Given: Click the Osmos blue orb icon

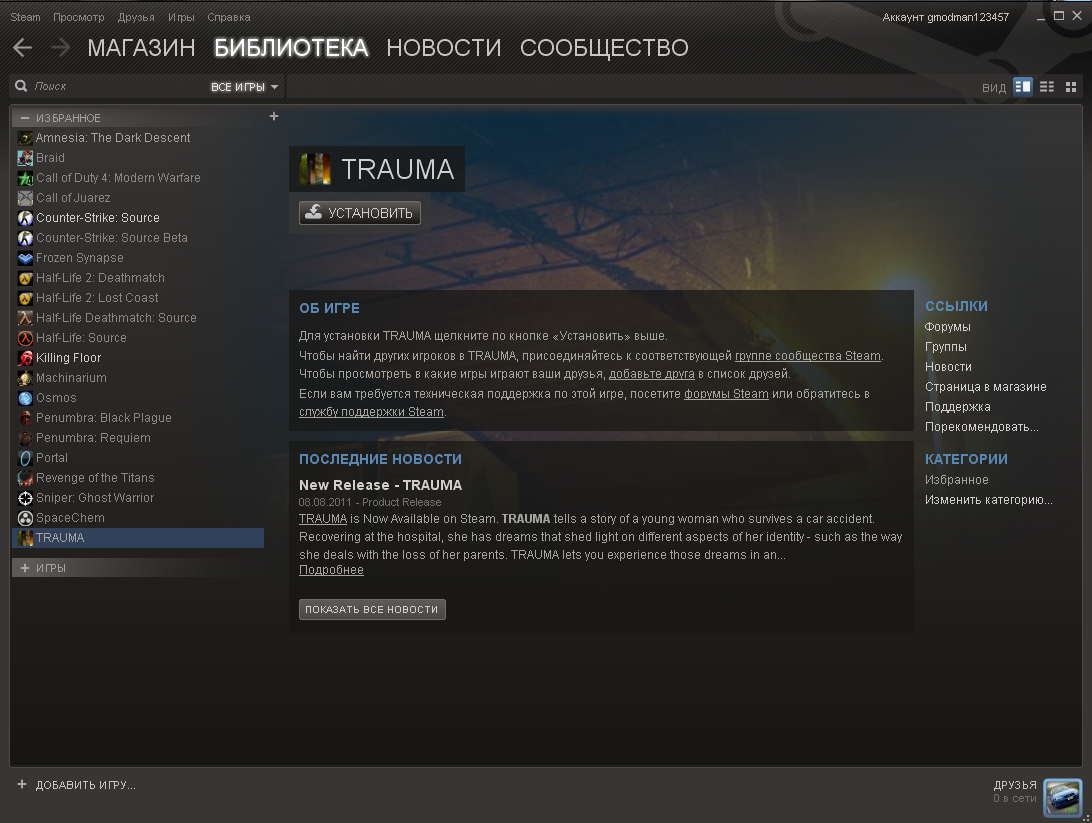Looking at the screenshot, I should (x=25, y=398).
